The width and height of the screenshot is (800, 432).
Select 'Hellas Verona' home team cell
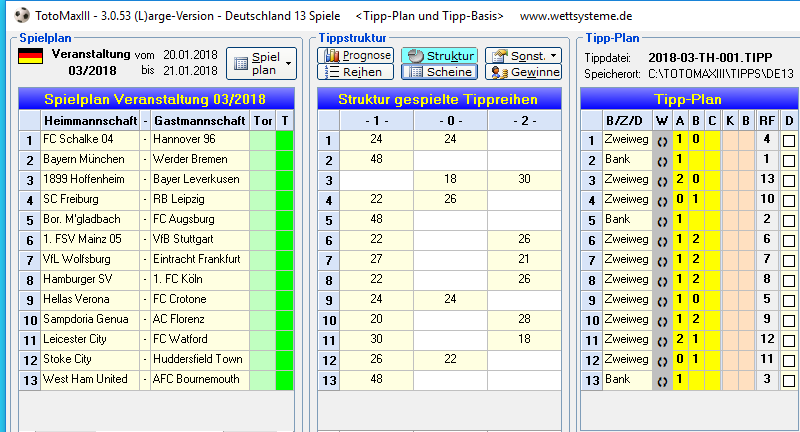[x=90, y=300]
